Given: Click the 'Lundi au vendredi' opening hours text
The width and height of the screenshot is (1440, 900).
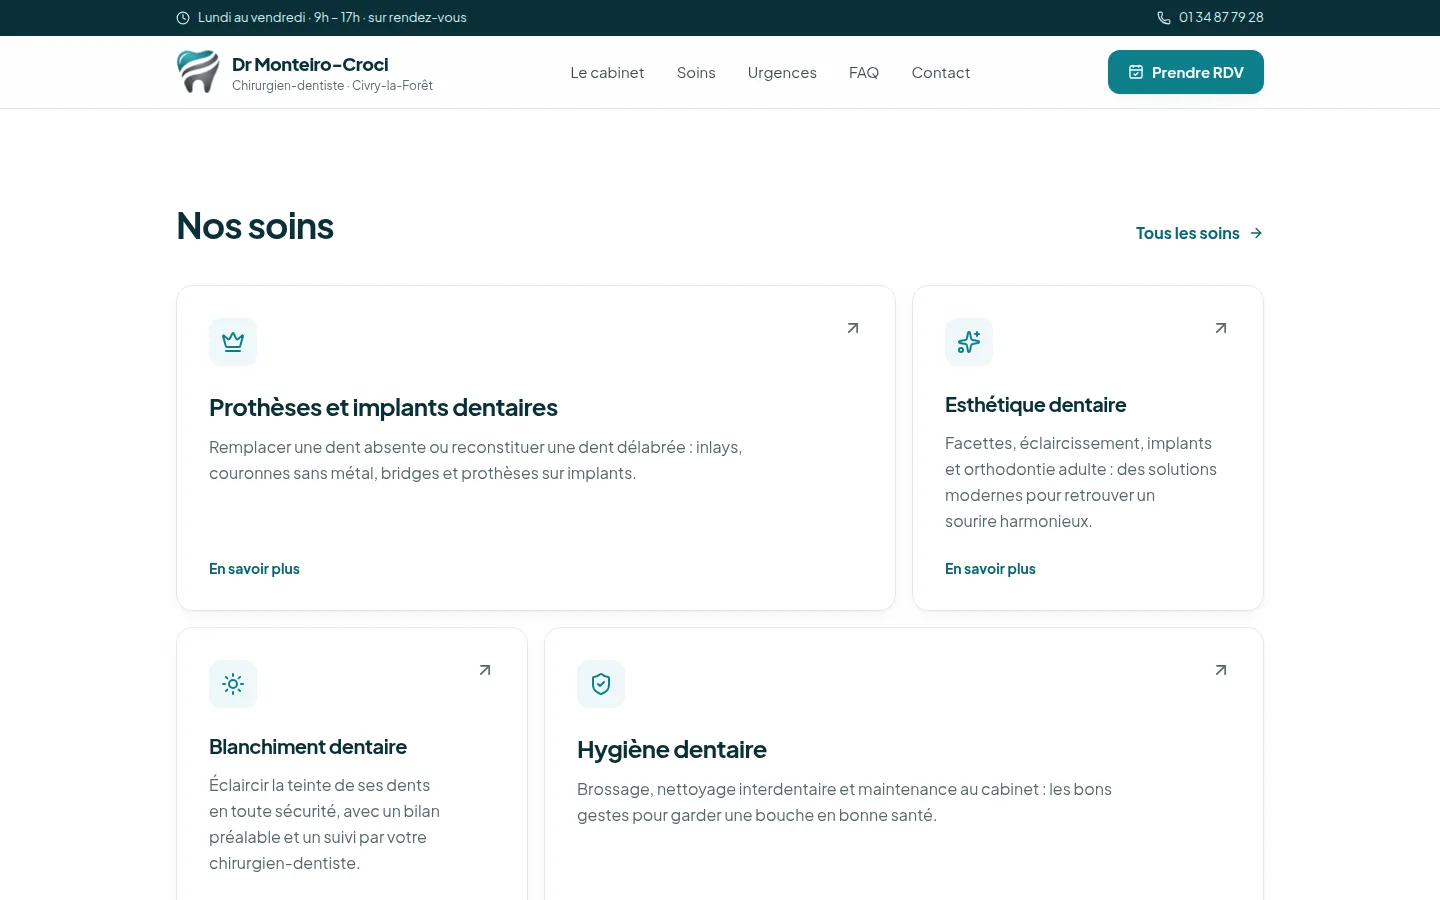Looking at the screenshot, I should click(332, 18).
